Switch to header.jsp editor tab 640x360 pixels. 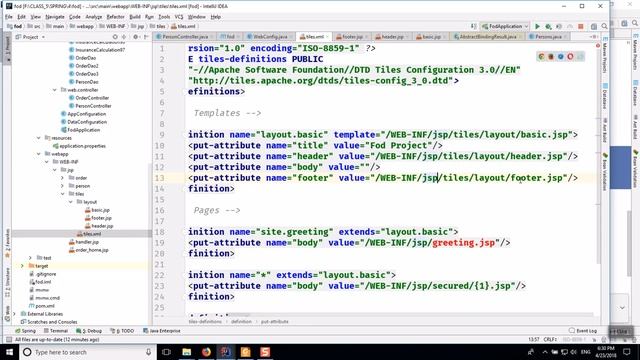(x=392, y=37)
